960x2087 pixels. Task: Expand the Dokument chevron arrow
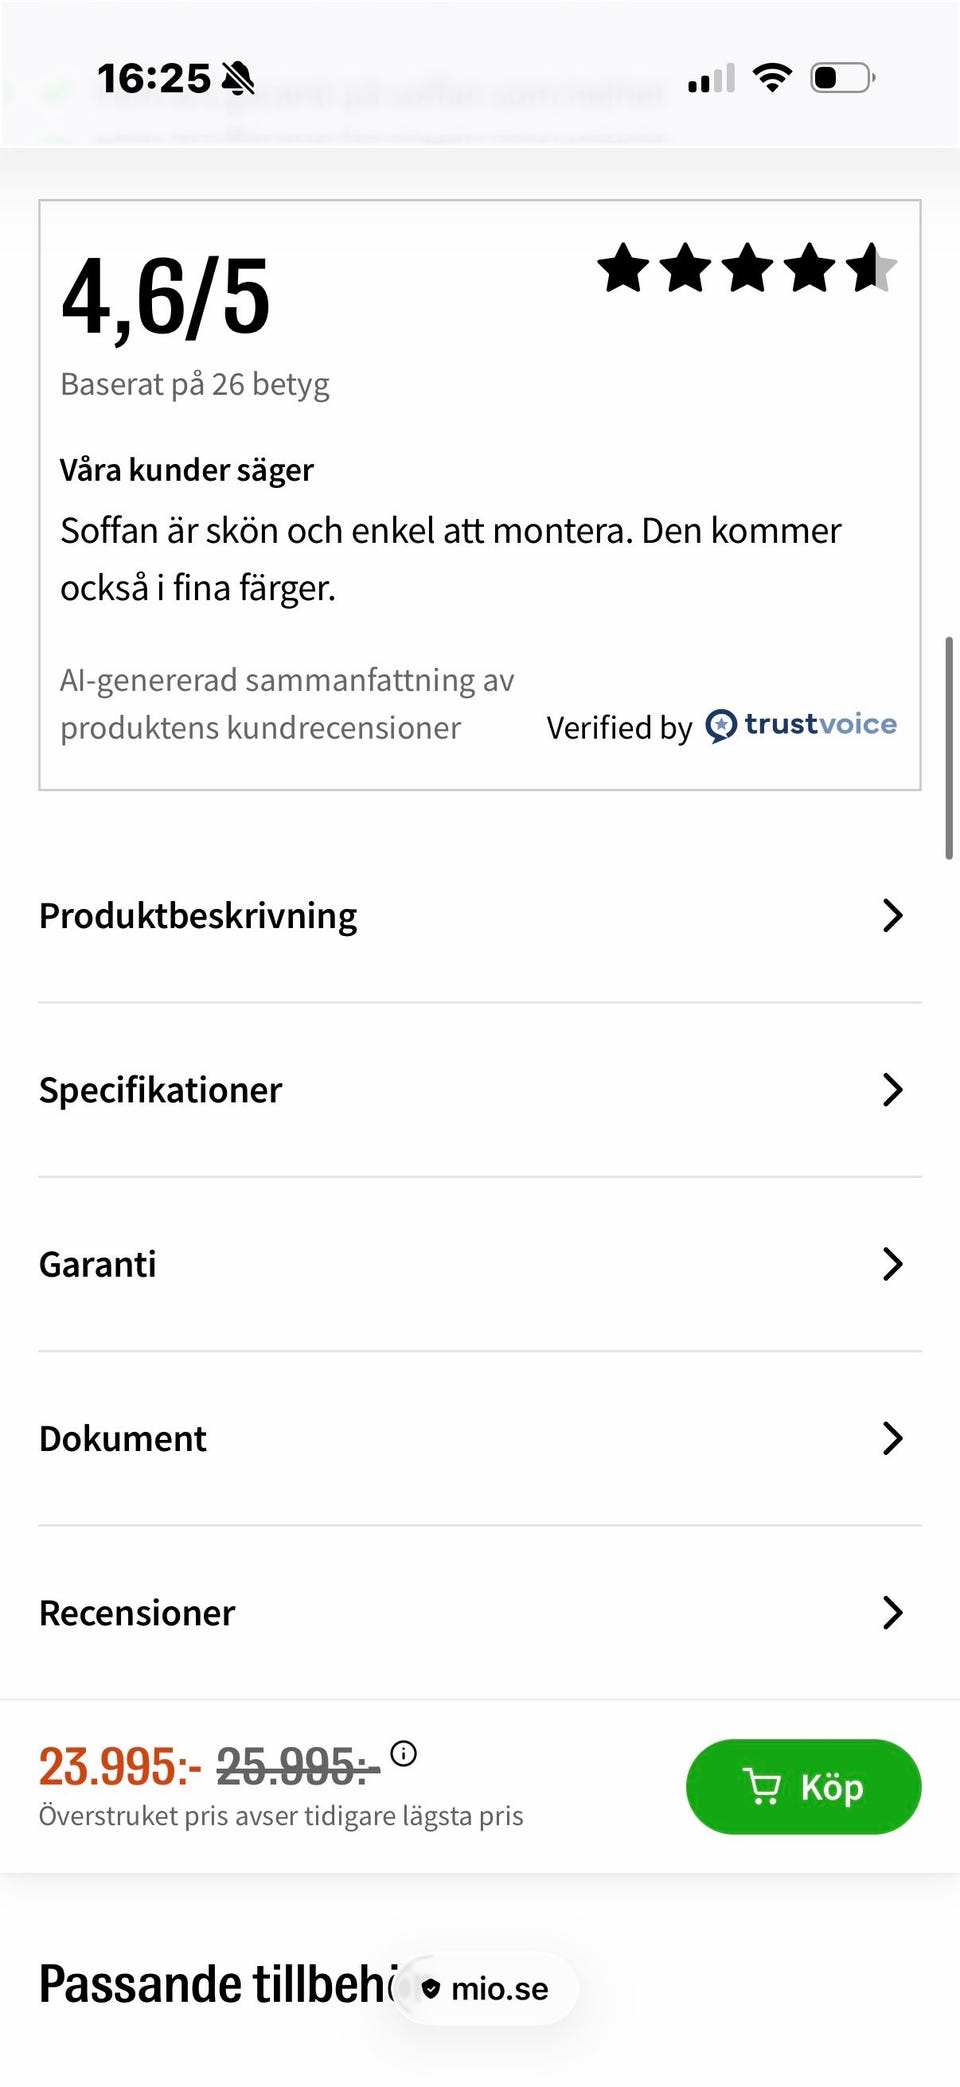pyautogui.click(x=892, y=1438)
